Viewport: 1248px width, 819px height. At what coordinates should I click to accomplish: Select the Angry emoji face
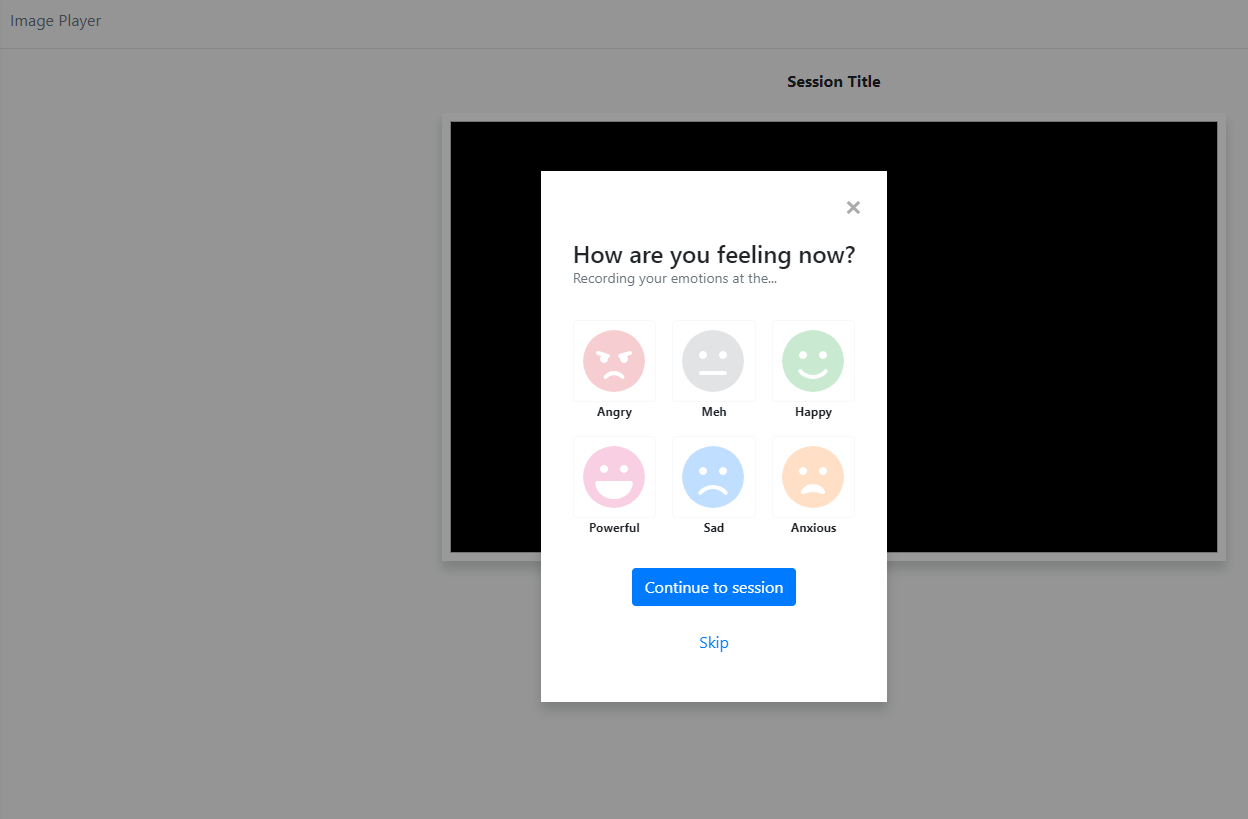(614, 361)
